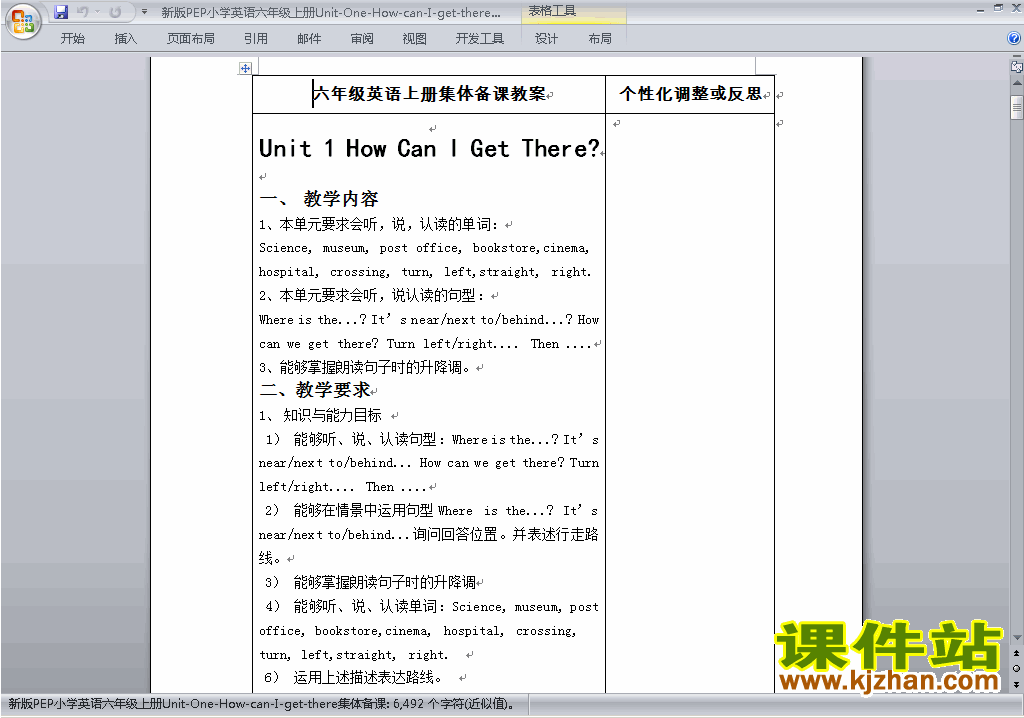Click the header text 六年级英语上册集体备课教案
The height and width of the screenshot is (718, 1024).
[430, 94]
